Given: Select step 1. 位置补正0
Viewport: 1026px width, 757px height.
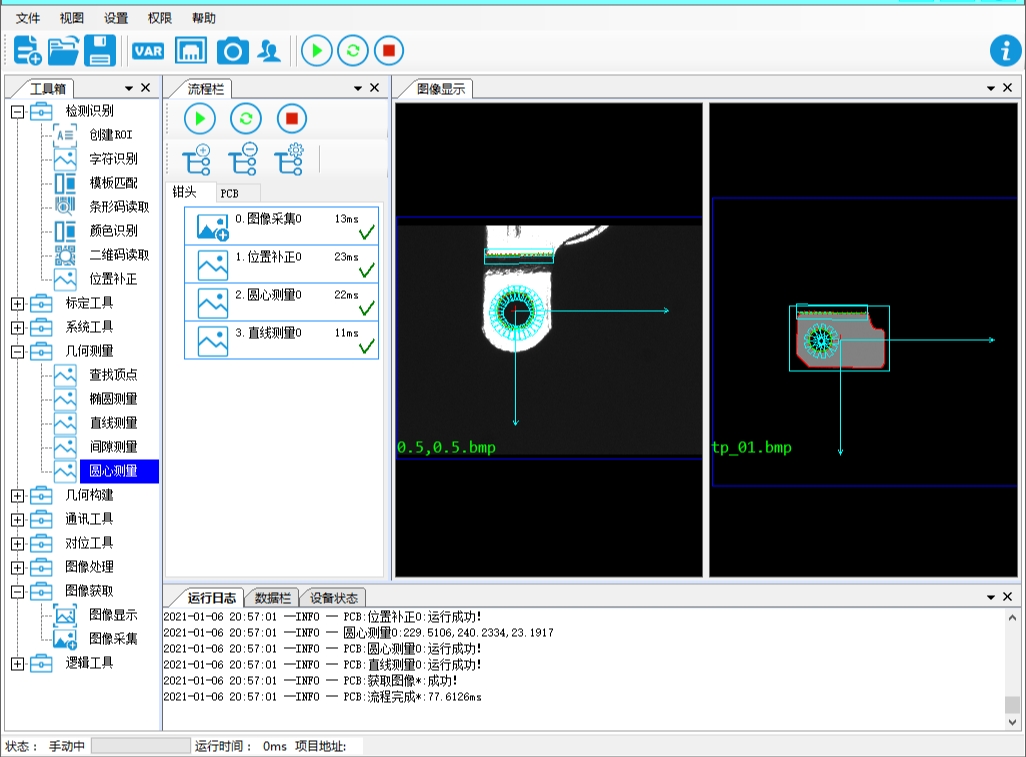Looking at the screenshot, I should [281, 264].
